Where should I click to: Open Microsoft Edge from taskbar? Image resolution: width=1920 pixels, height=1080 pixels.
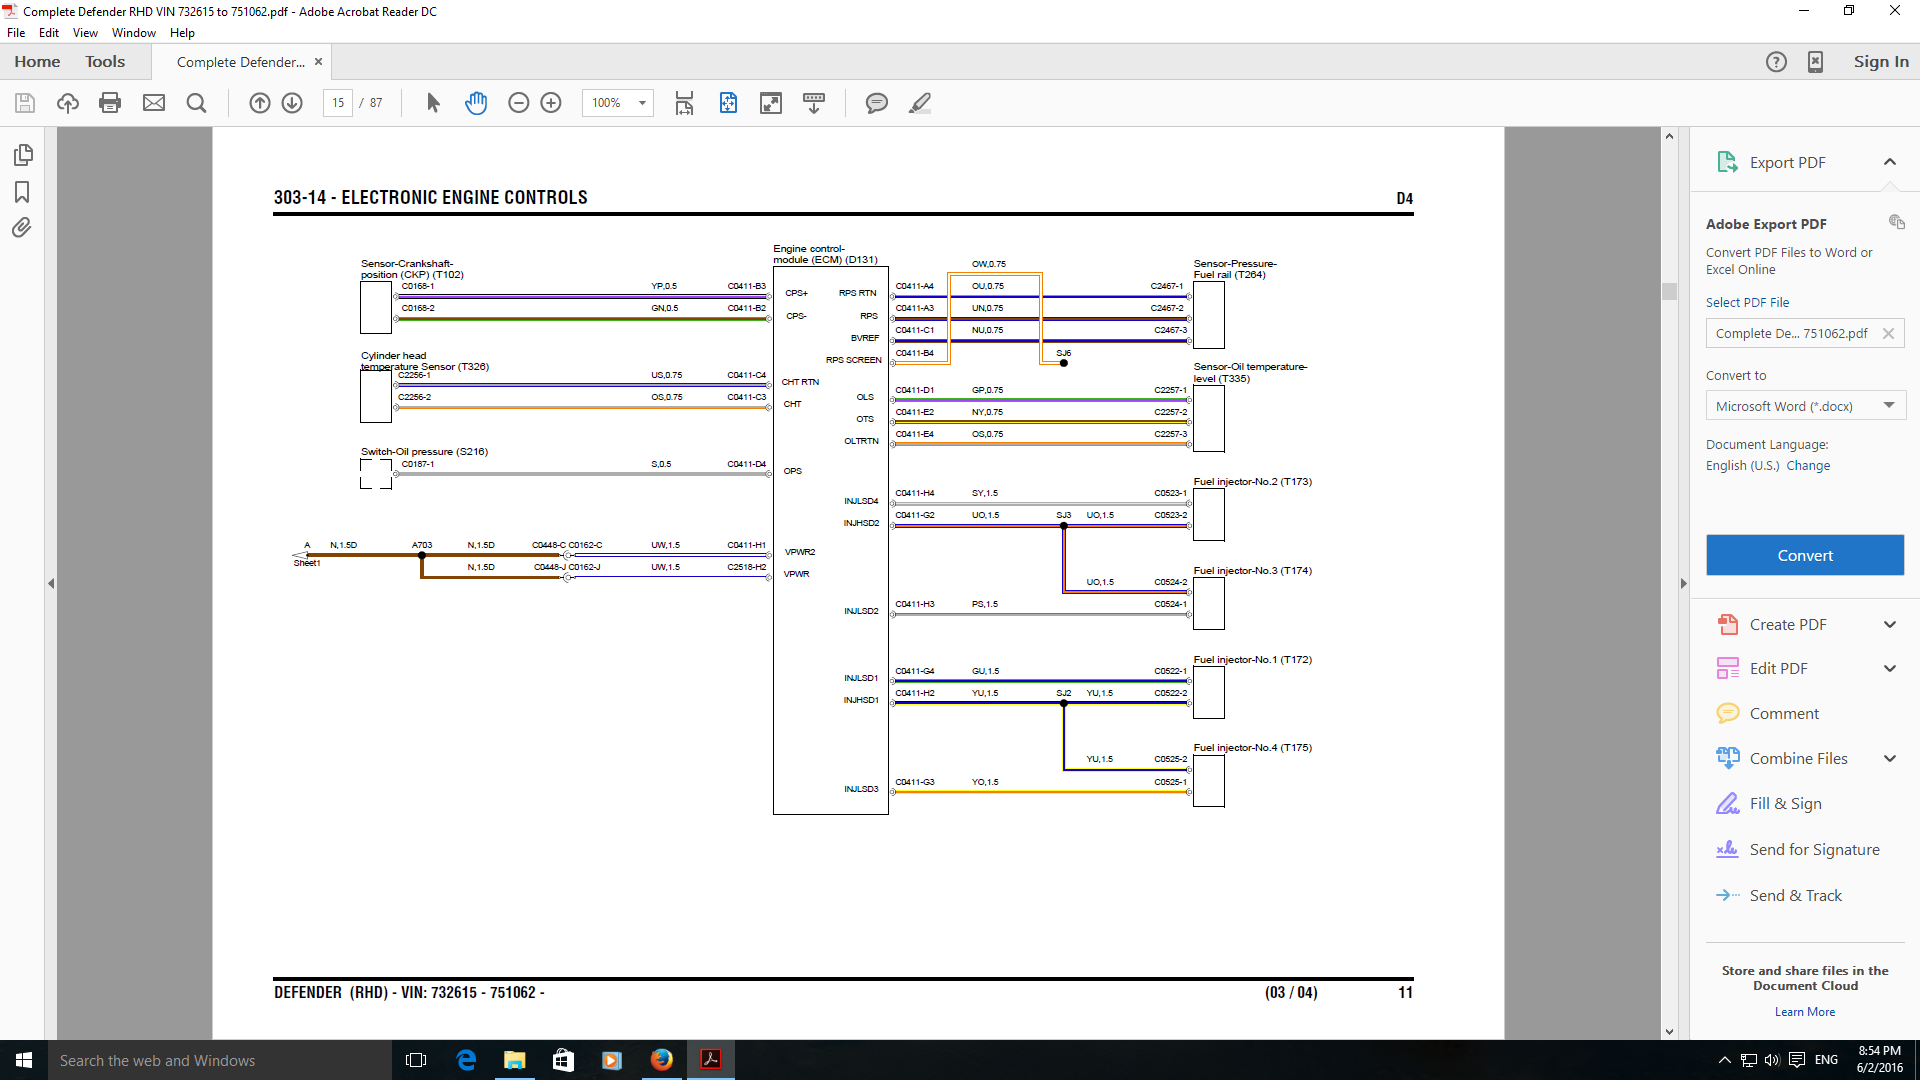point(466,1060)
